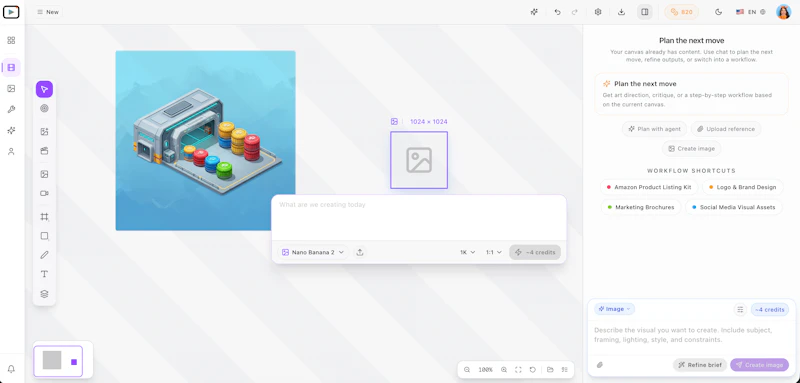Open canvas settings gear
Viewport: 800px width, 383px height.
[x=598, y=12]
